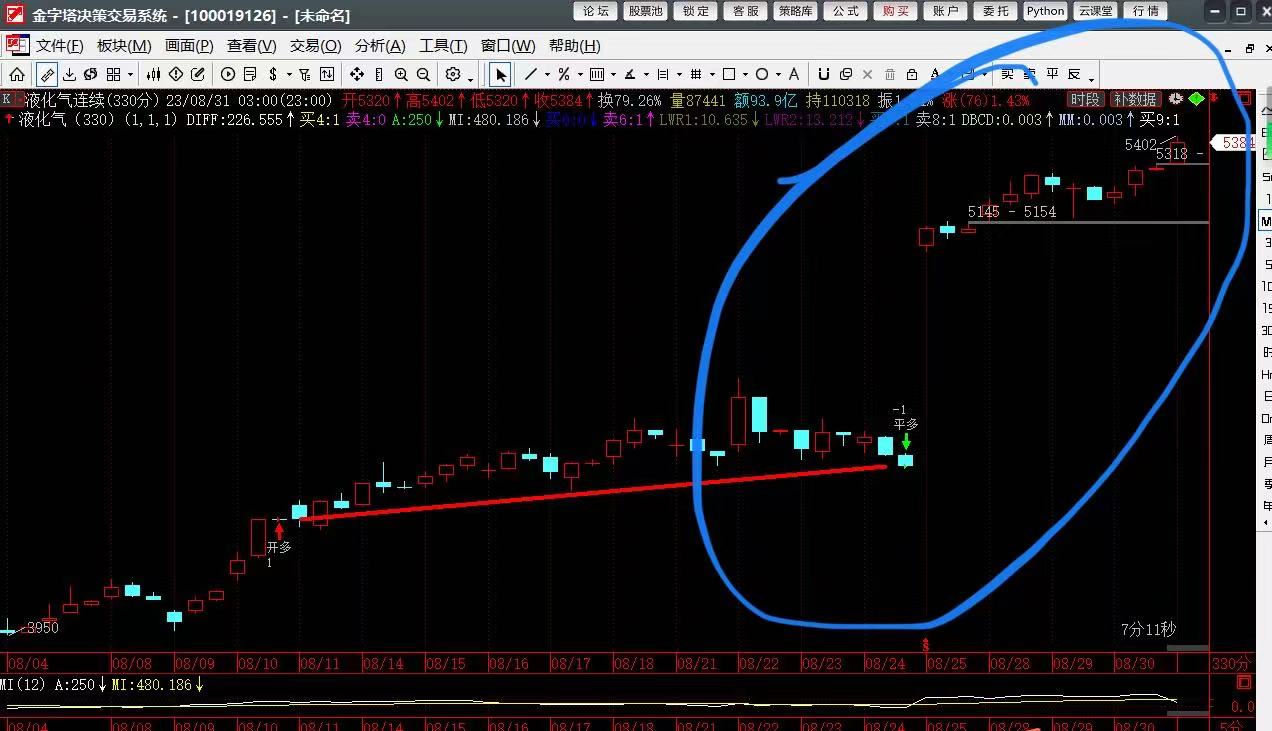
Task: Click the 策略库 title bar button
Action: click(795, 11)
